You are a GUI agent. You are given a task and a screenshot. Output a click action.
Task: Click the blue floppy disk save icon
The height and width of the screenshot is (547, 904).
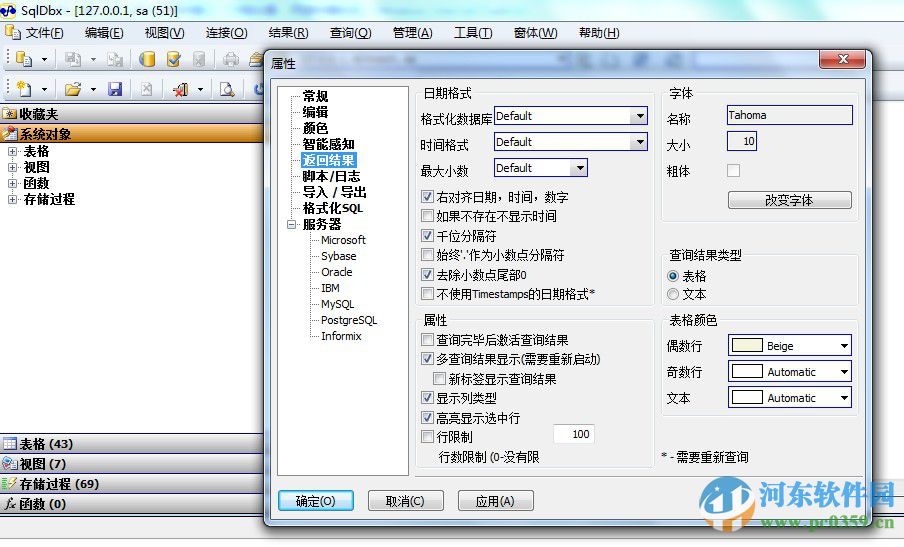click(115, 89)
